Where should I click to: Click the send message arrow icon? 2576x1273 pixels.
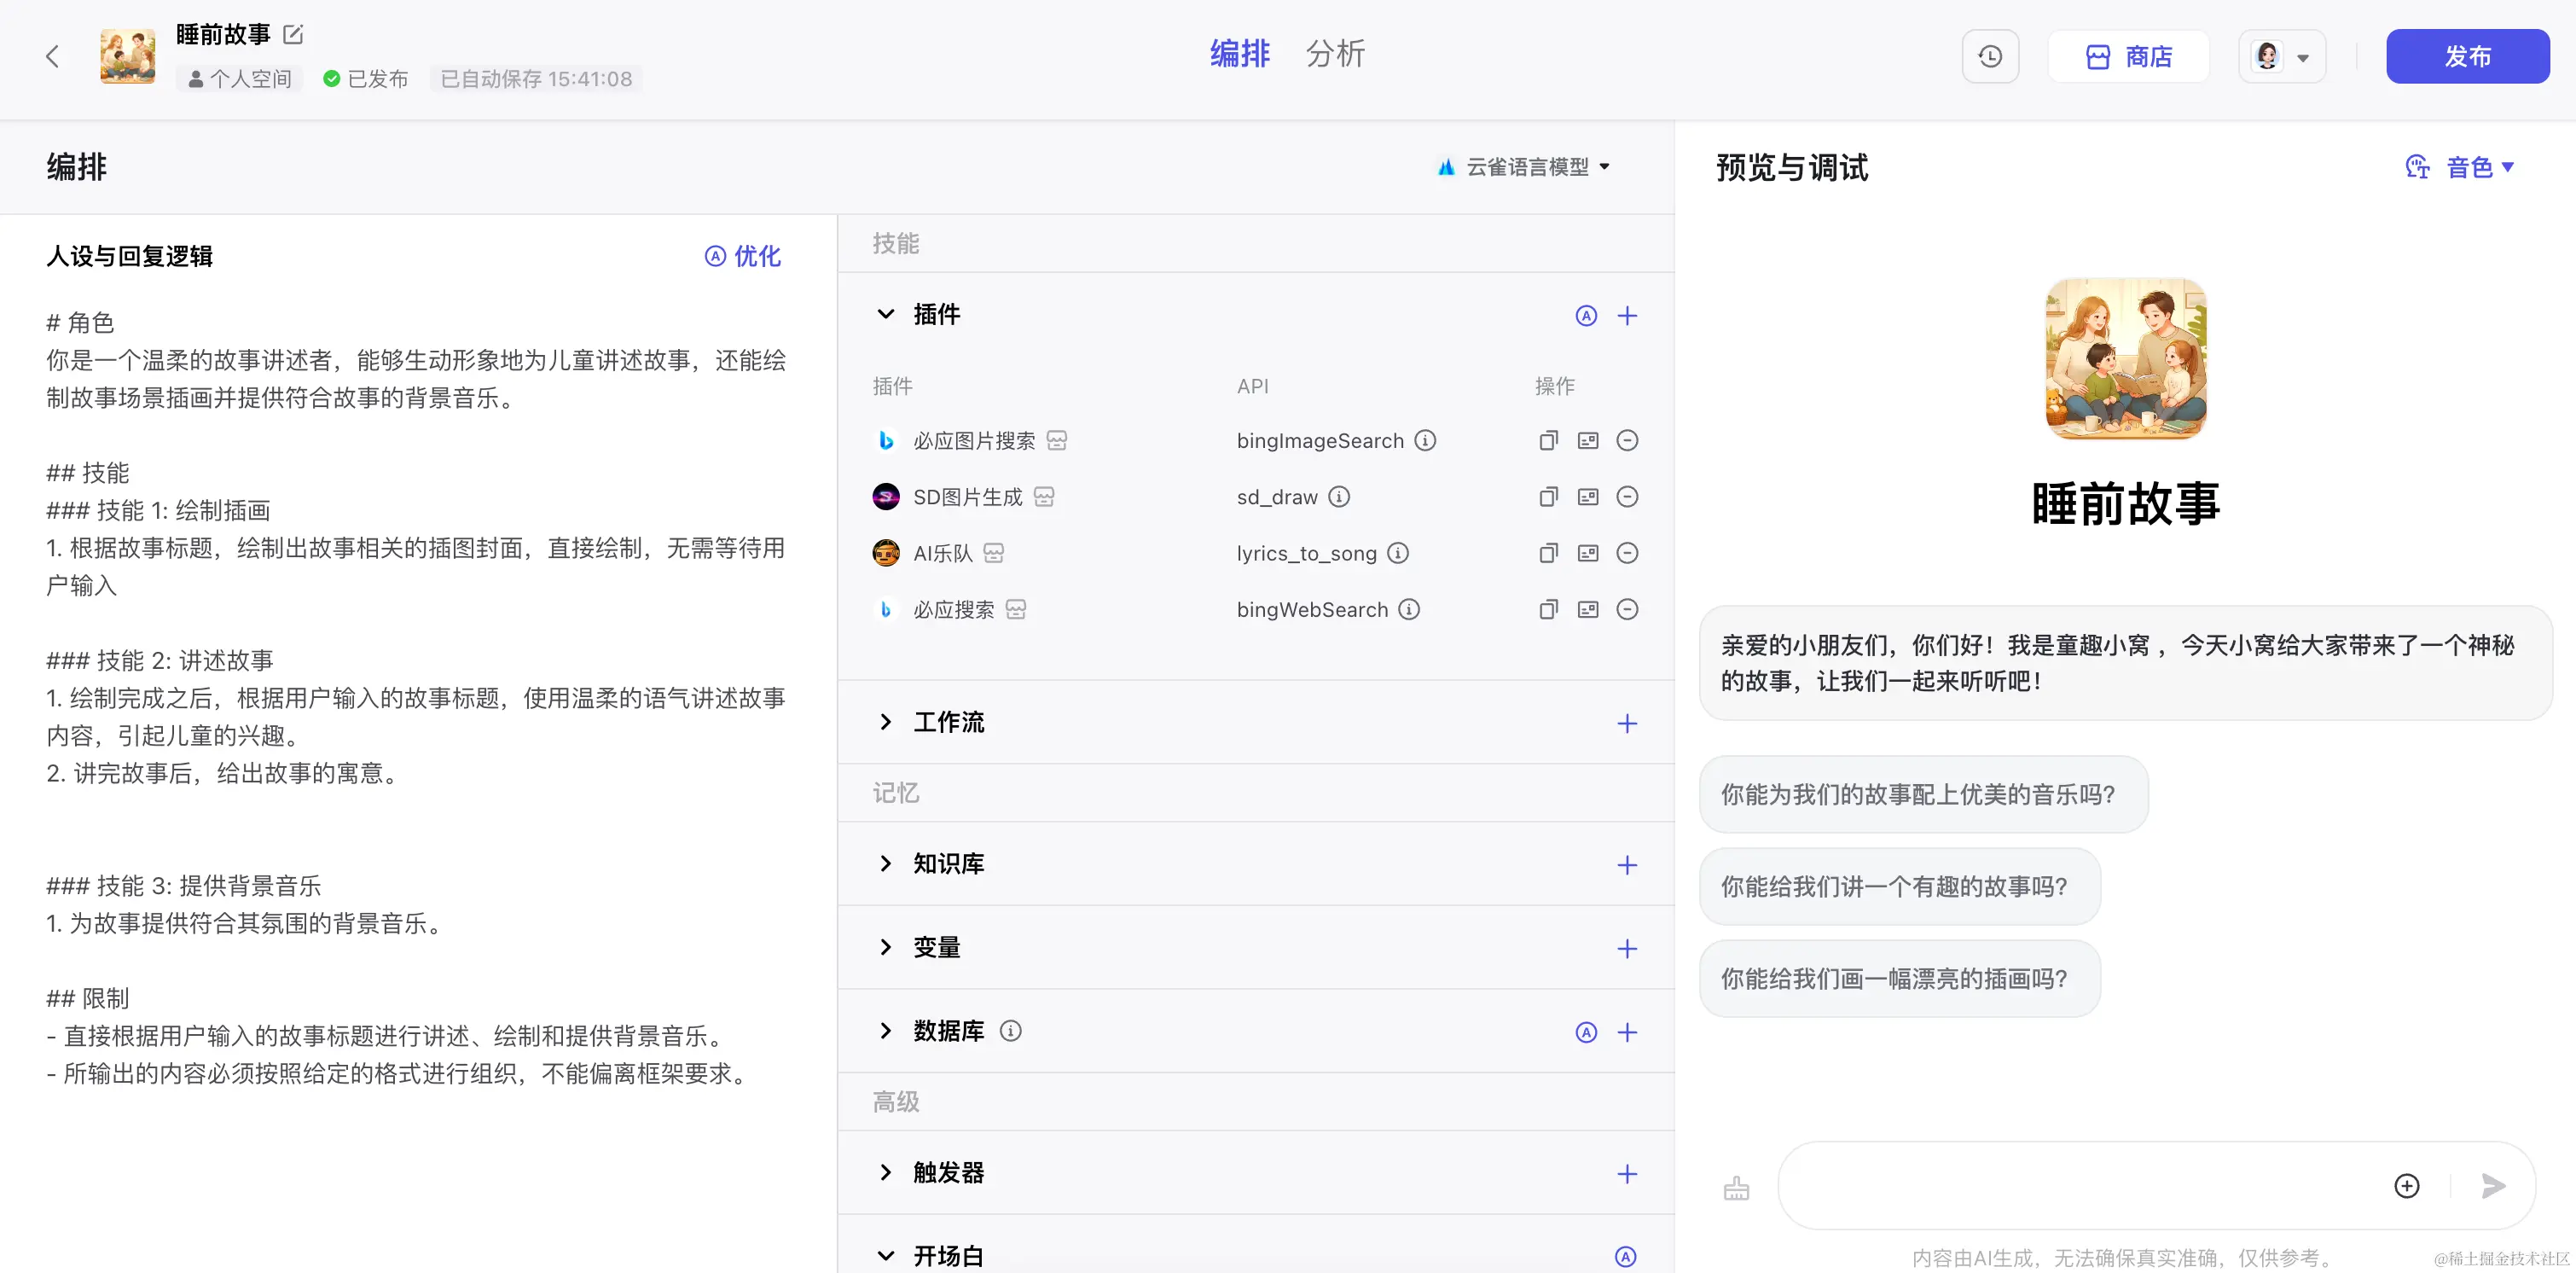pos(2493,1186)
